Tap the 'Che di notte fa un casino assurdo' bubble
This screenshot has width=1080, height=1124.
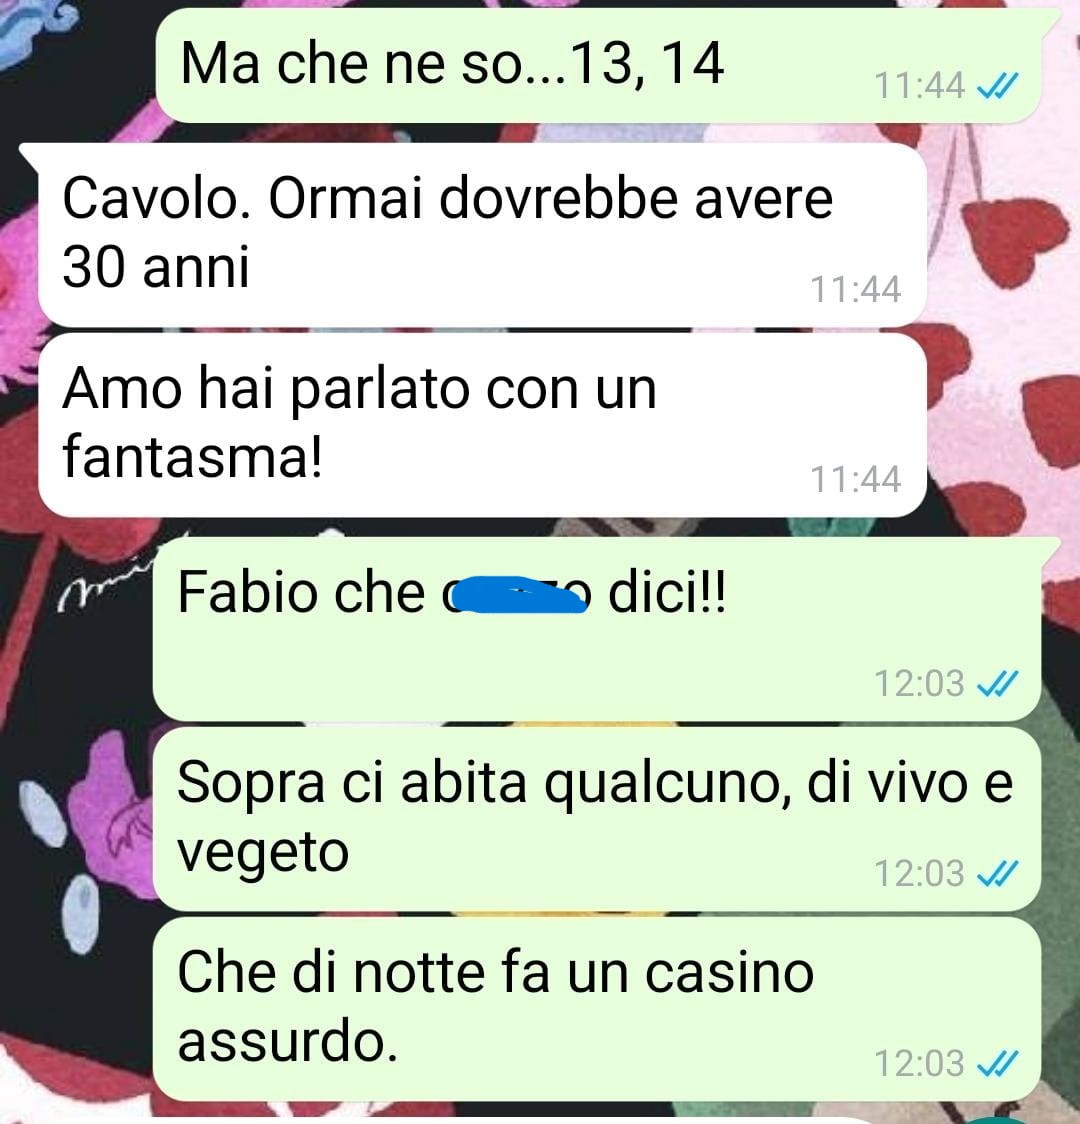597,1009
